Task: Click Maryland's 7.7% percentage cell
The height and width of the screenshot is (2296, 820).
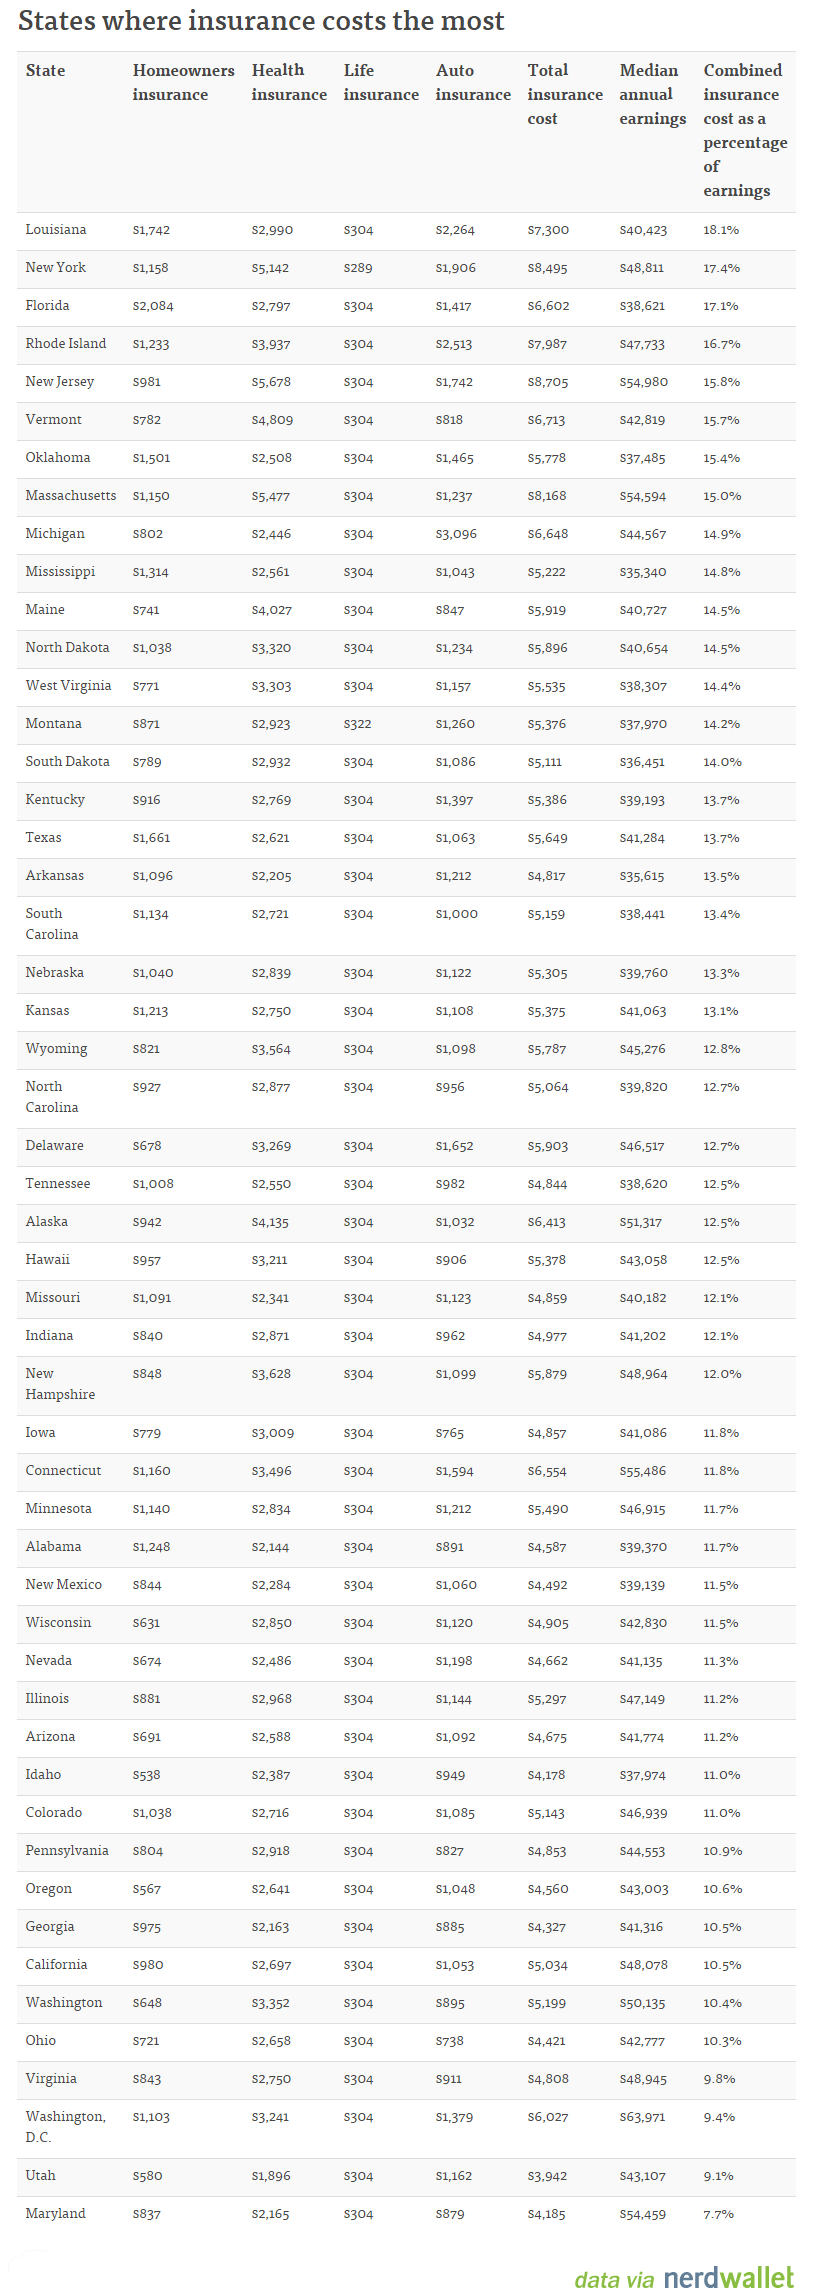Action: (718, 2214)
